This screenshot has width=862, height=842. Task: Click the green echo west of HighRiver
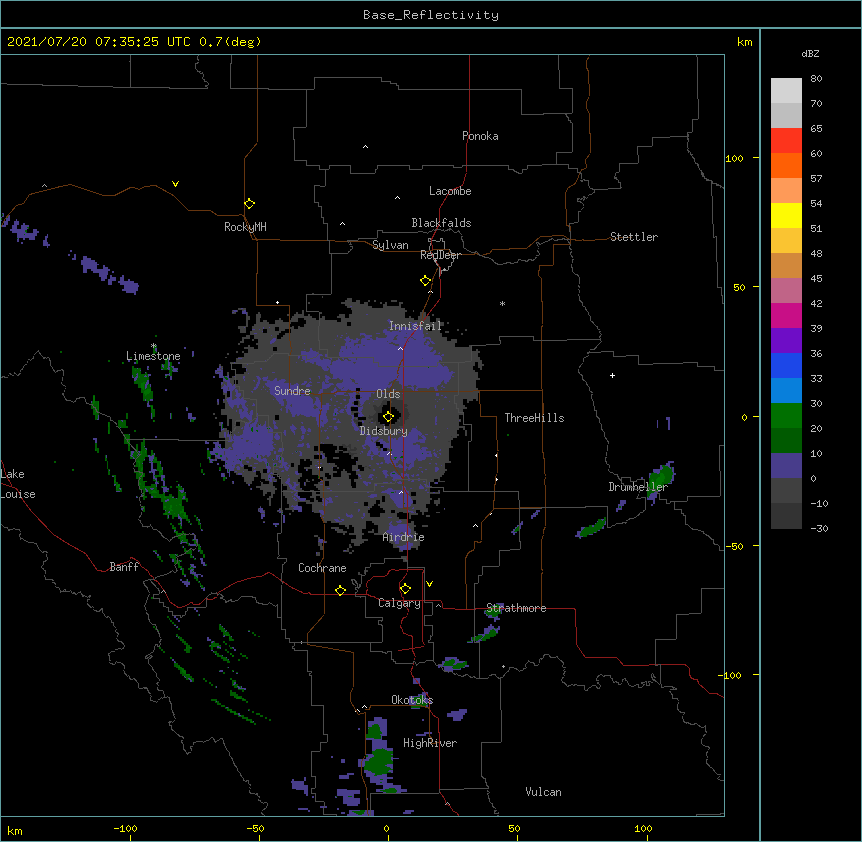coord(378,761)
